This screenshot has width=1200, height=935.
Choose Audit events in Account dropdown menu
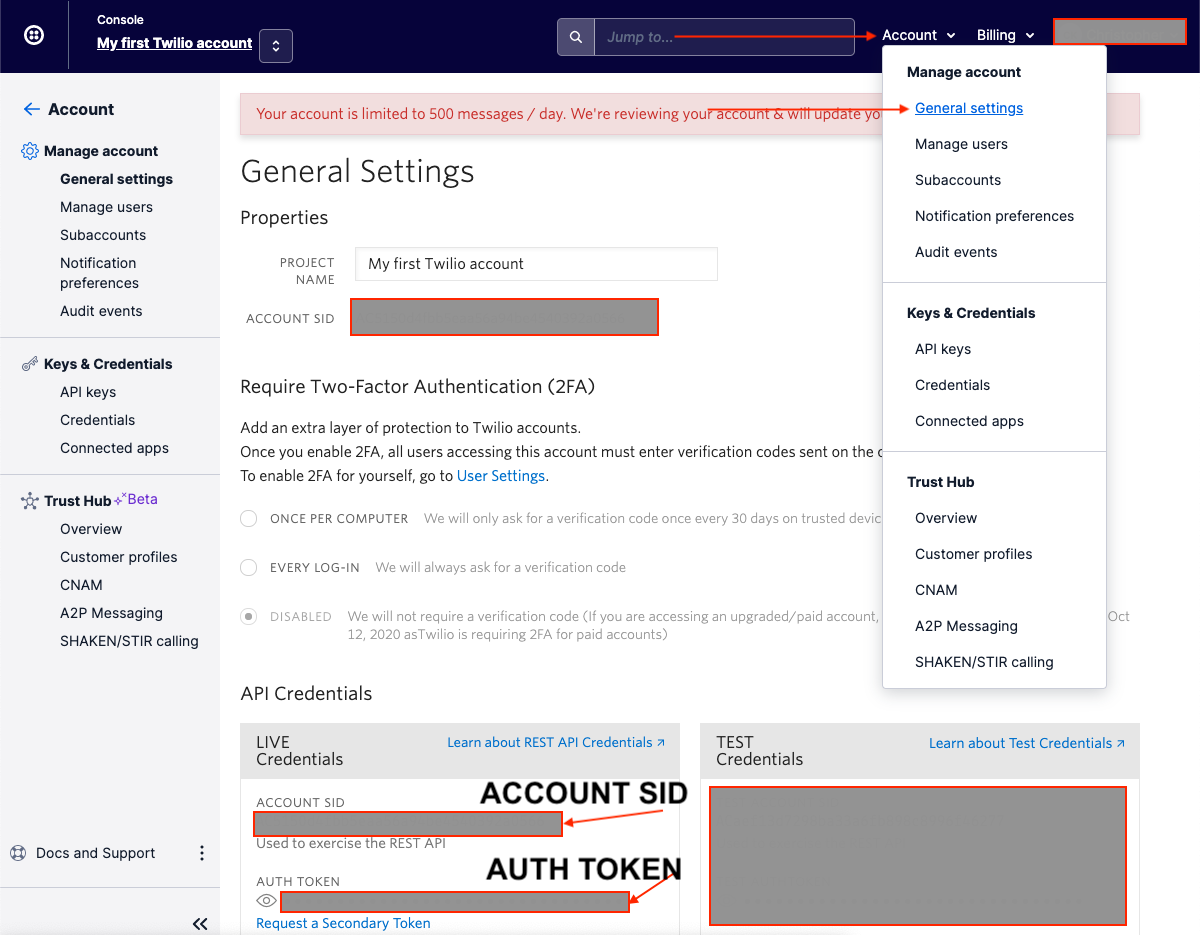(x=956, y=252)
